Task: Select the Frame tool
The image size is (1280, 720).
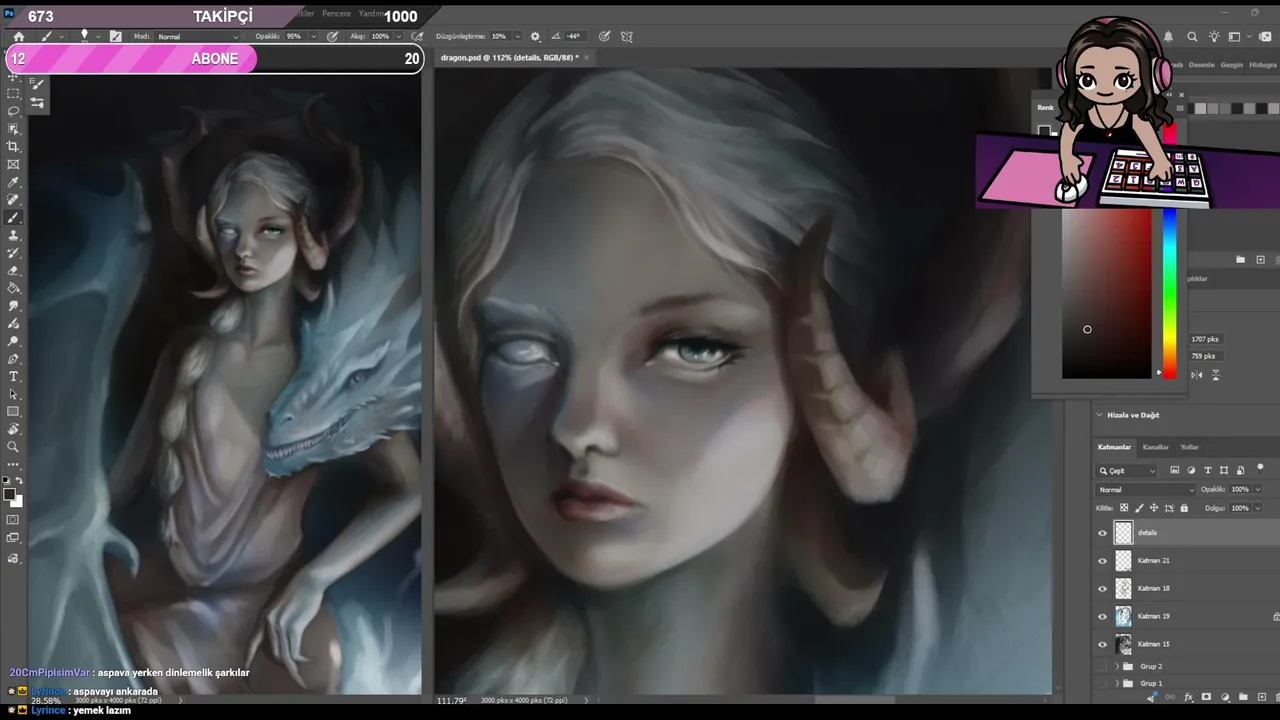Action: coord(13,164)
